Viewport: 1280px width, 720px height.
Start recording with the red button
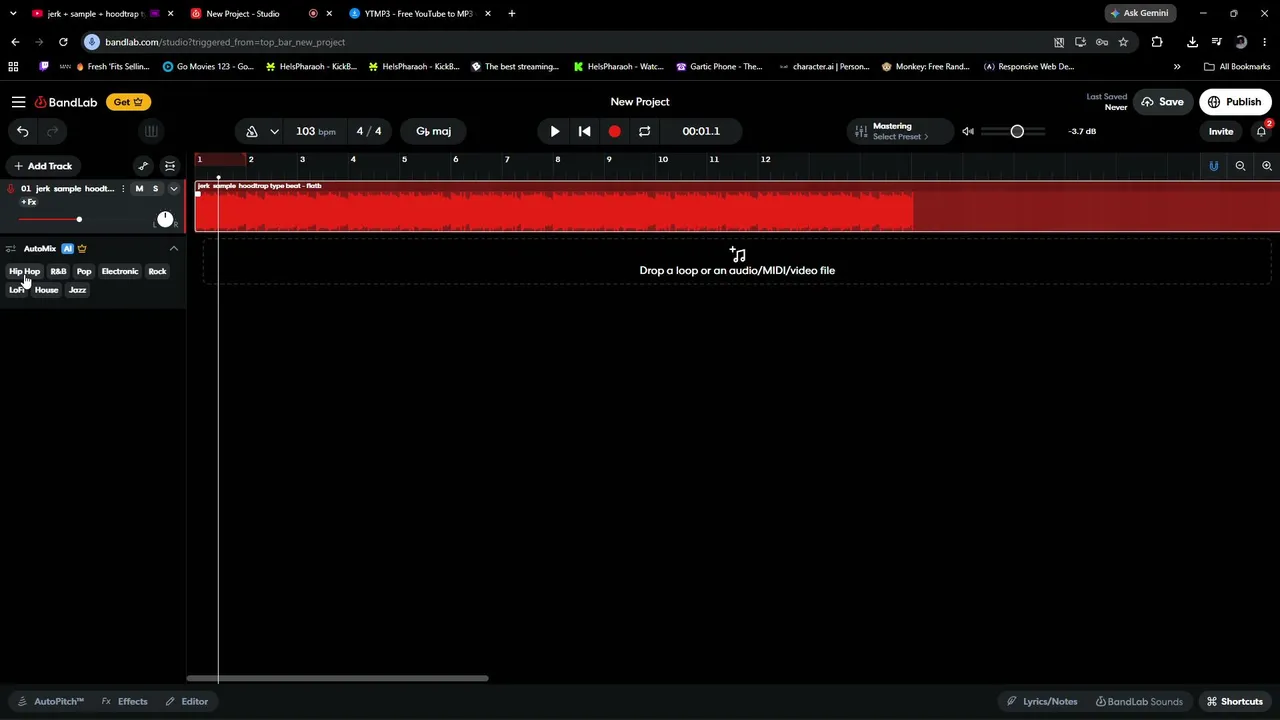tap(614, 131)
